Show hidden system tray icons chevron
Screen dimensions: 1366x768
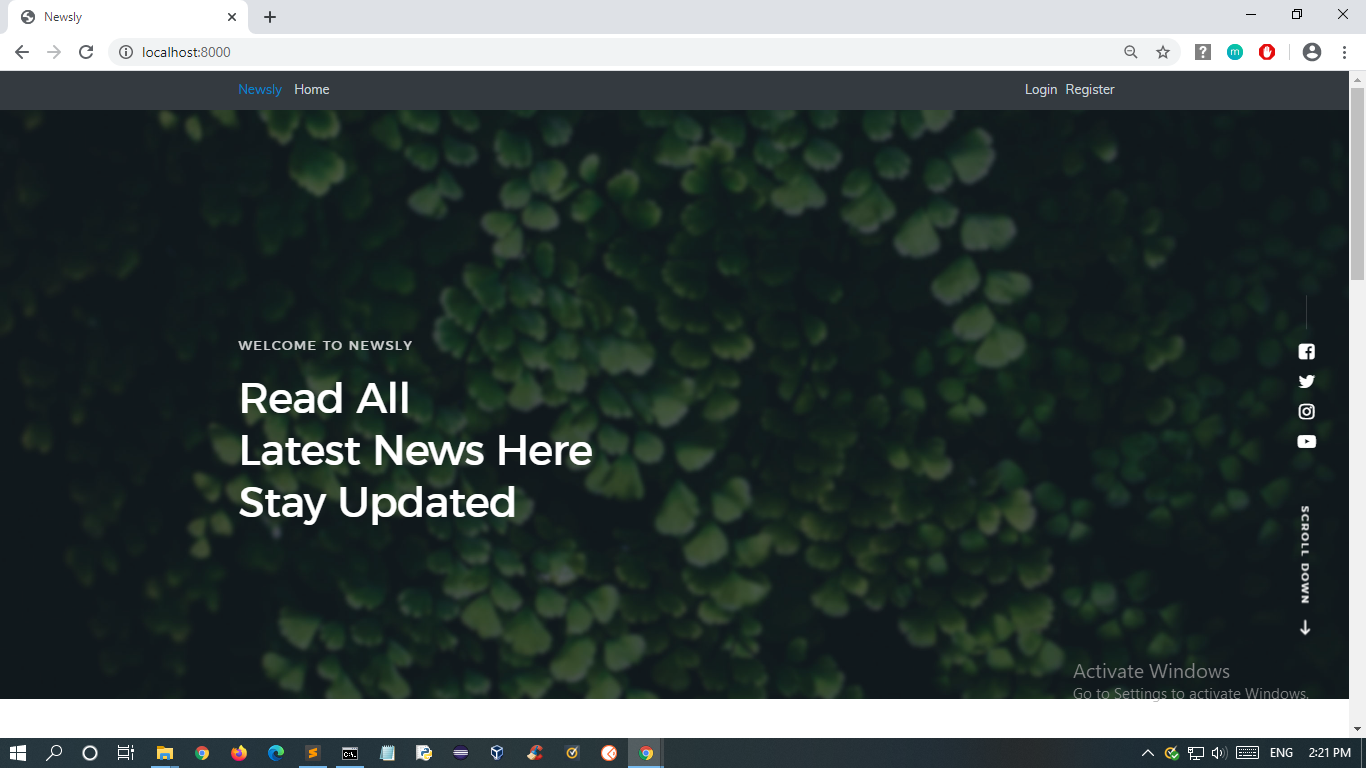pyautogui.click(x=1146, y=753)
